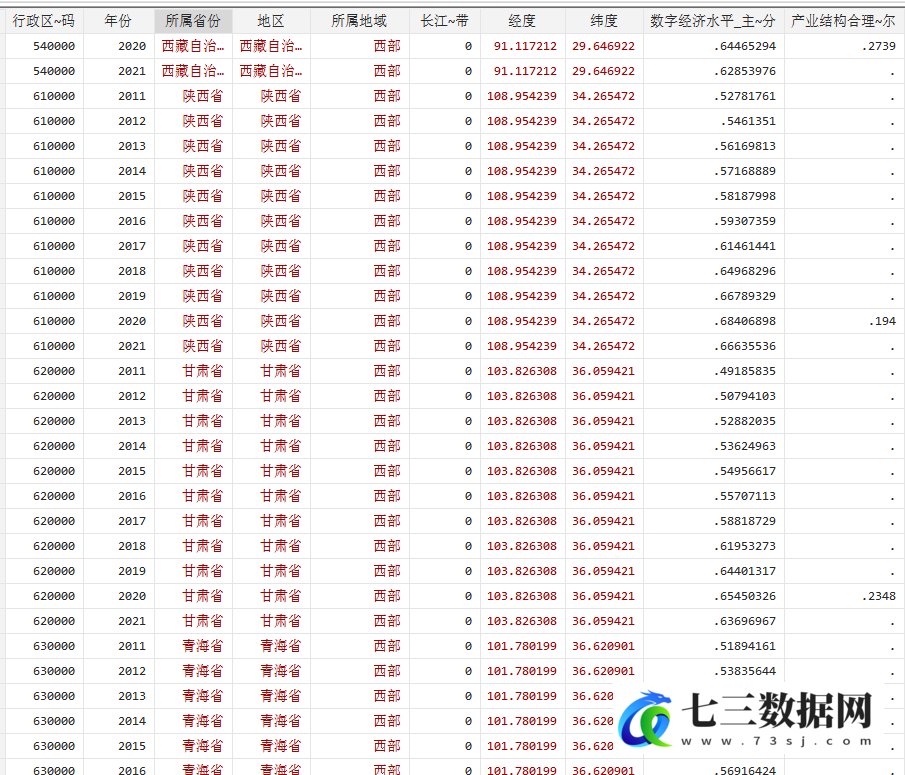Click value .53624963 for 甘肃省 2014
Screen dimensions: 905x775
tap(745, 446)
